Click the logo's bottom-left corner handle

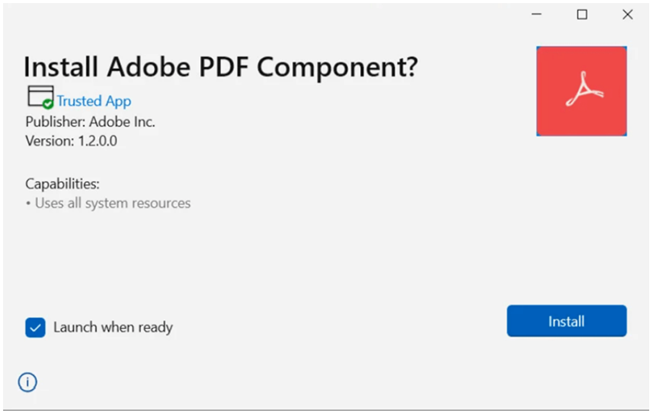coord(538,134)
